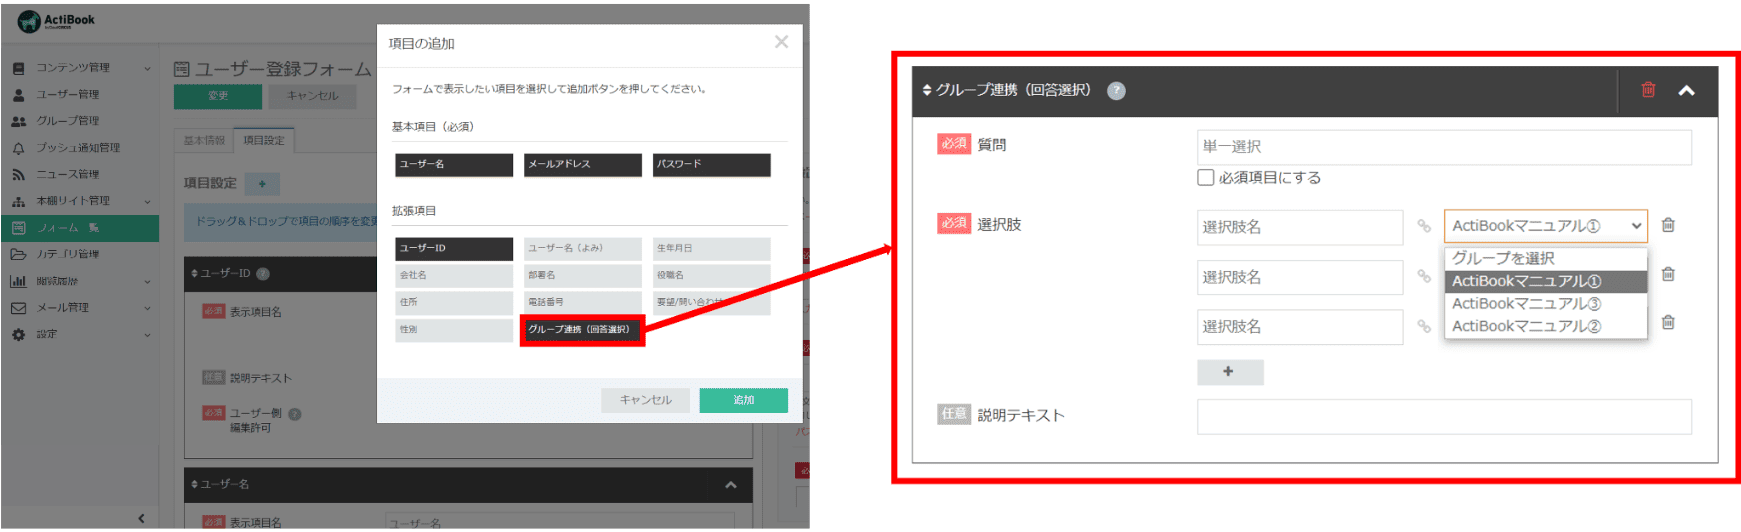Open ActiBookマニュアル① group dropdown

coord(1546,226)
